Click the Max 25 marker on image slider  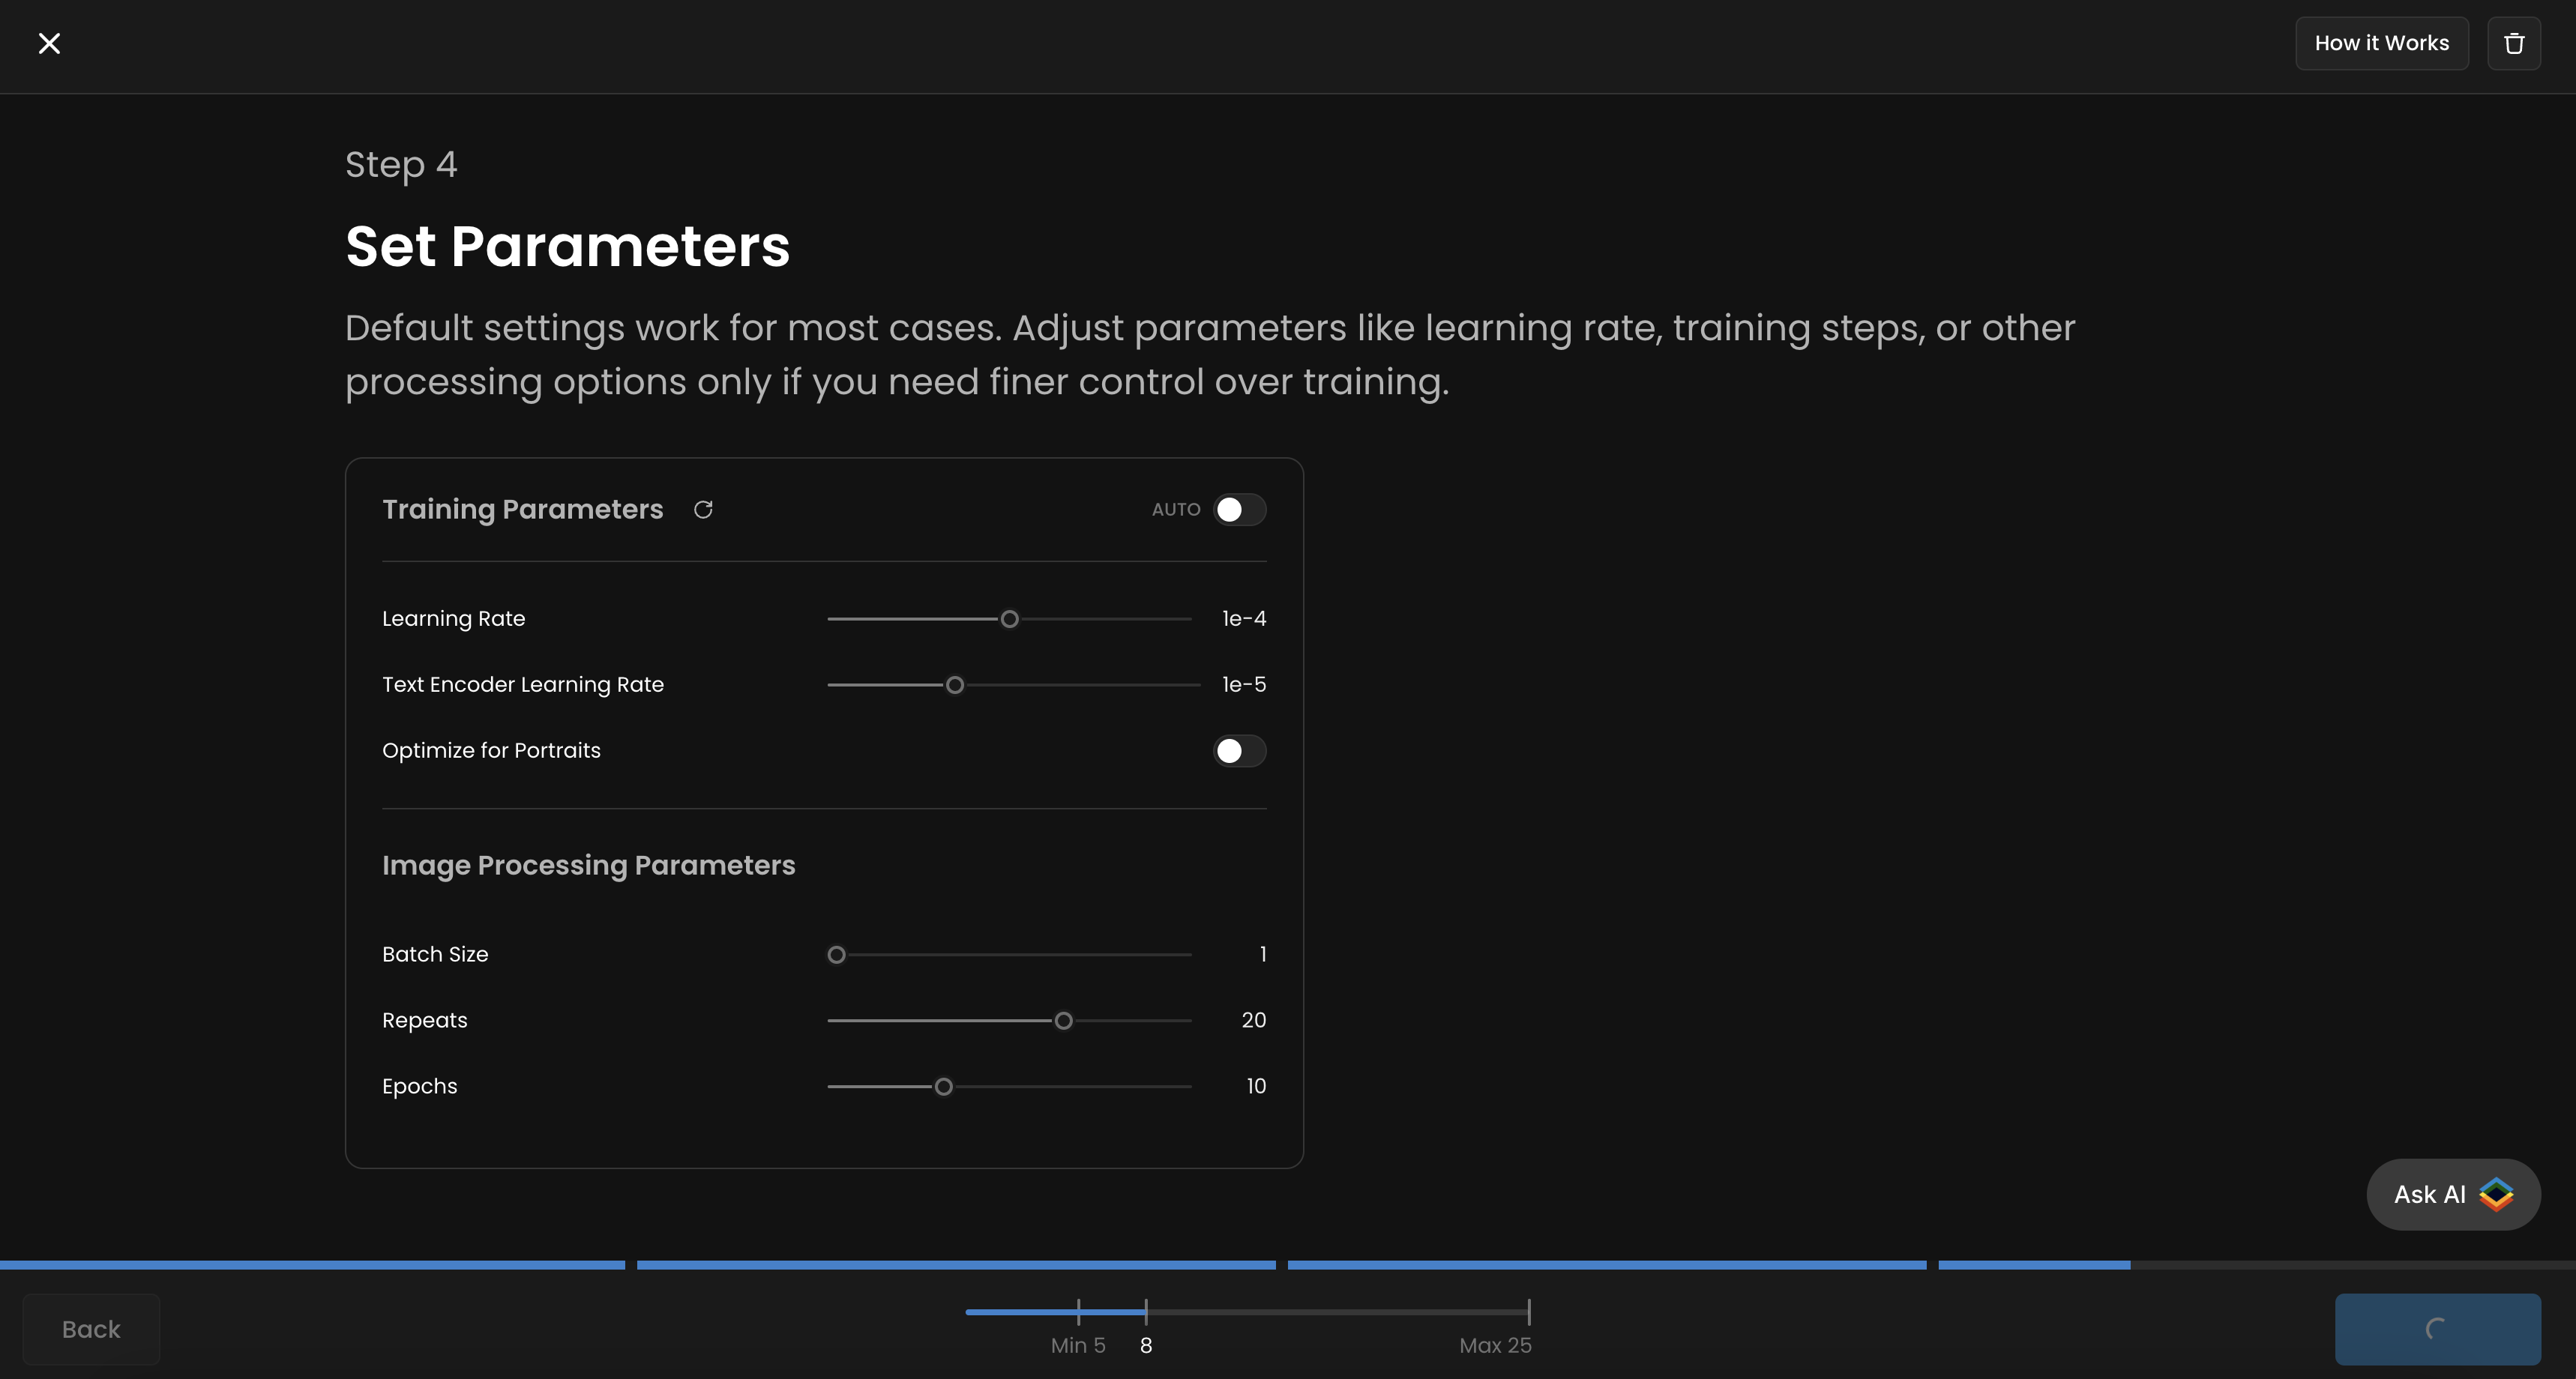pyautogui.click(x=1529, y=1312)
